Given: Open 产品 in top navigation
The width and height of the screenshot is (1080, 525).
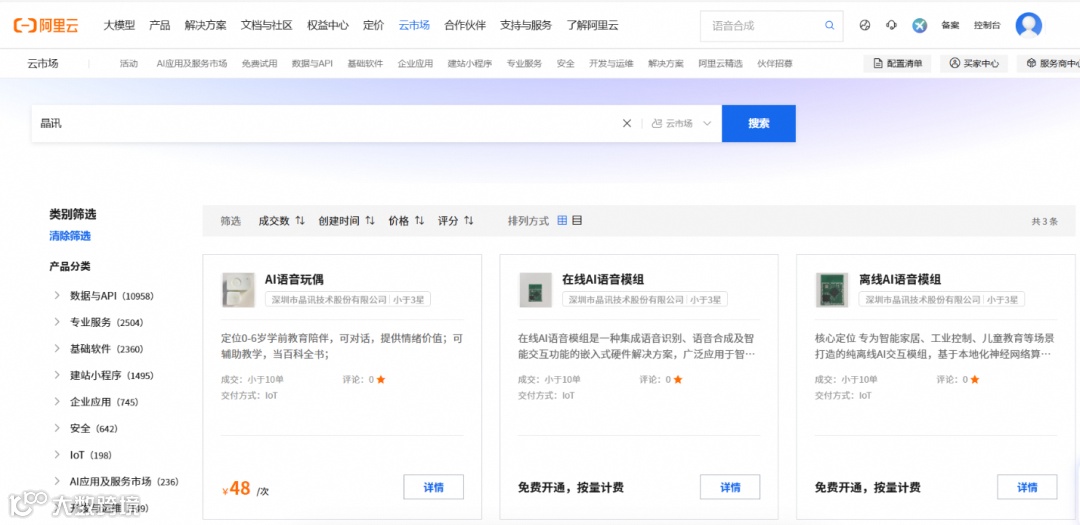Looking at the screenshot, I should (x=160, y=25).
